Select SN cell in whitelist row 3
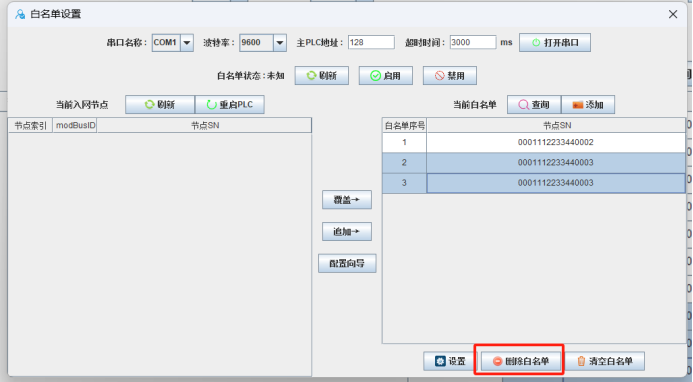The image size is (693, 382). coord(556,183)
